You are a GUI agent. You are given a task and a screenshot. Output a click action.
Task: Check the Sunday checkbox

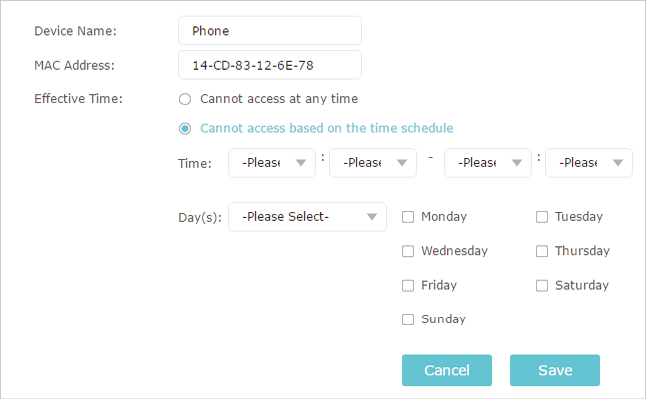pos(408,319)
